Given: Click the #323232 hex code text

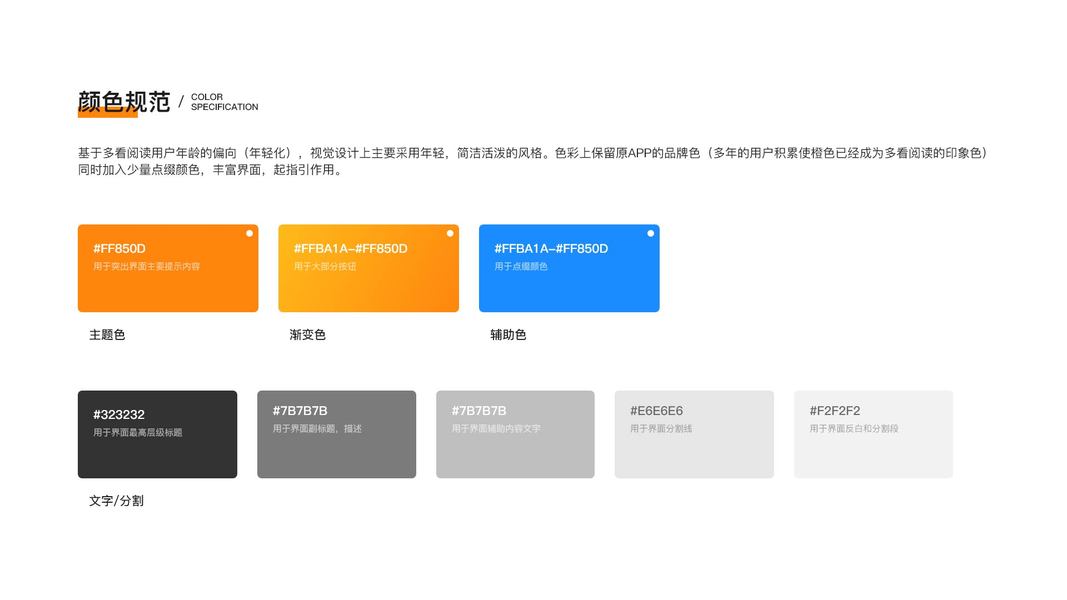Looking at the screenshot, I should (x=119, y=414).
